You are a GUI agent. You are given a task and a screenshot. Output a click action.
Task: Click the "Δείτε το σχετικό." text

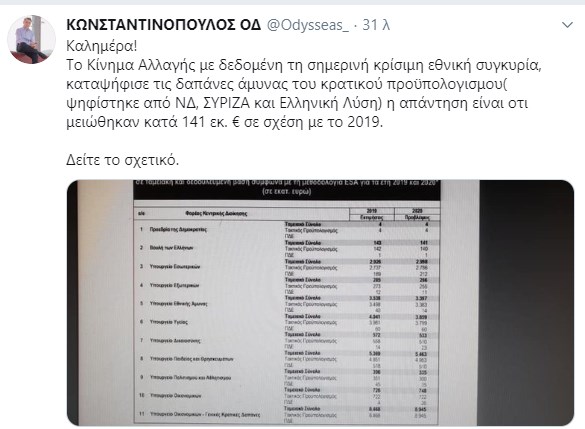click(123, 160)
